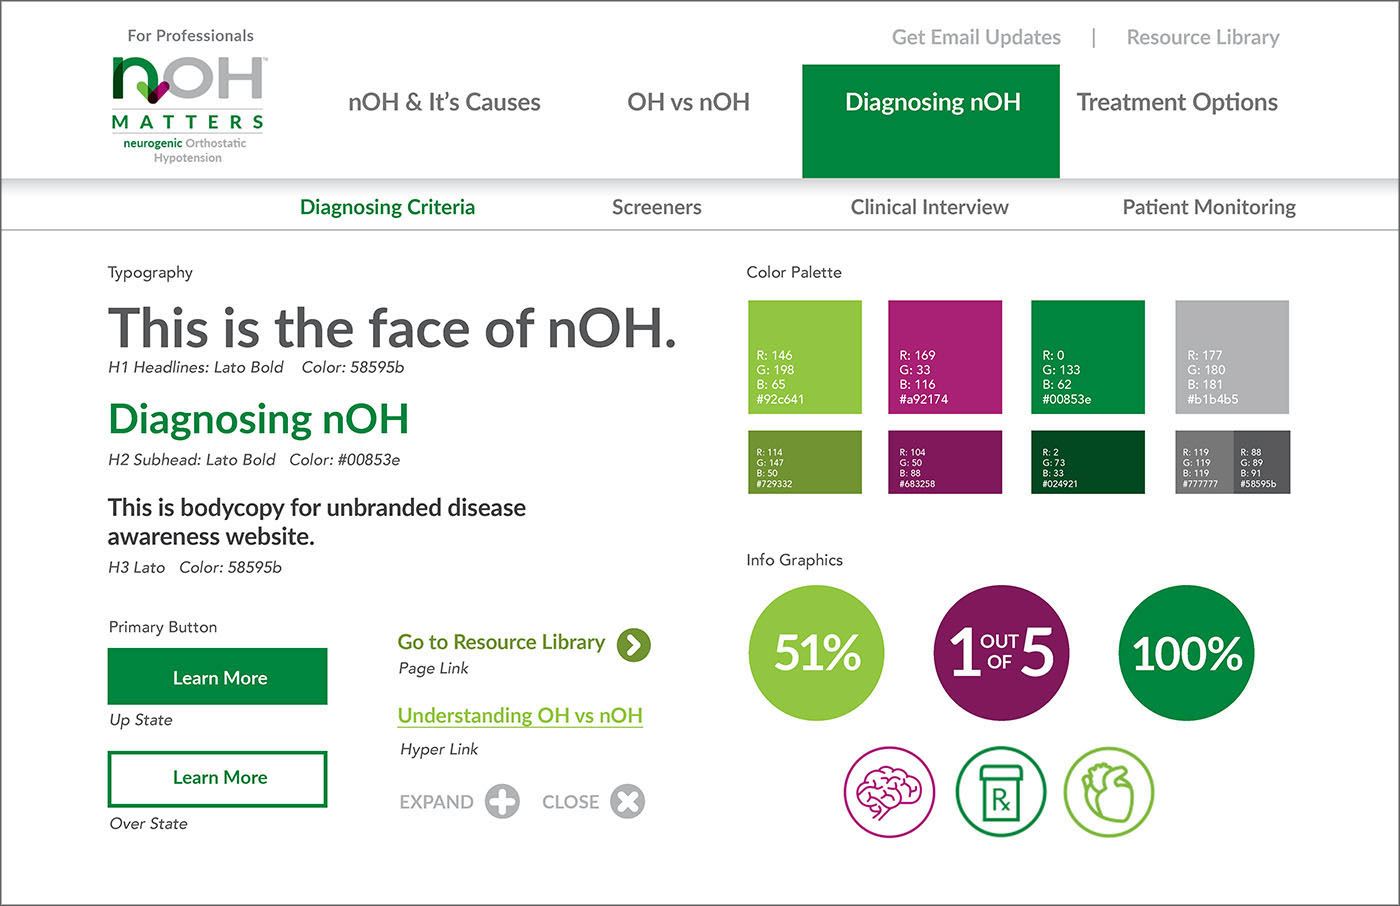Click the headline This is the face of nOH.

392,328
